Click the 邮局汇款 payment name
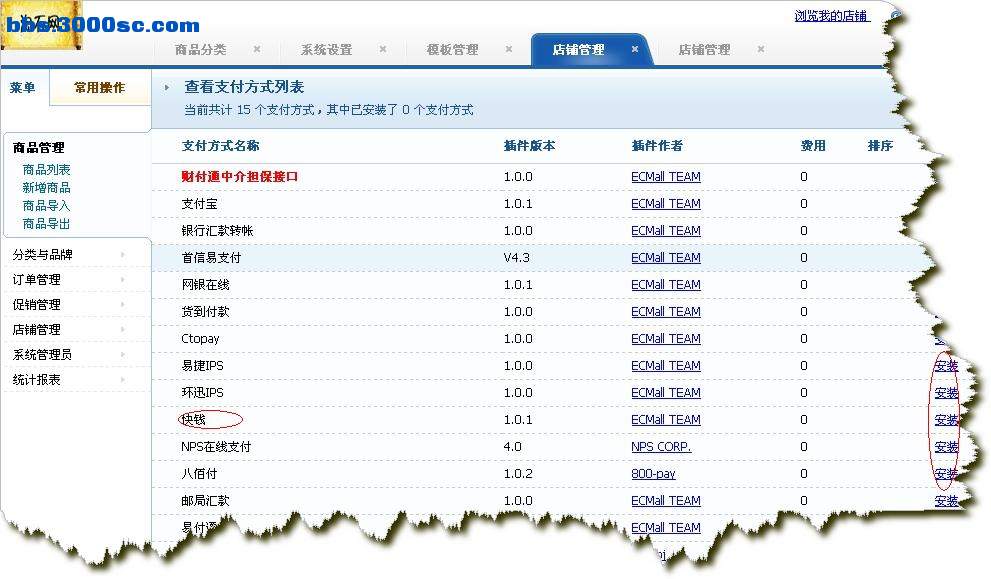Screen dimensions: 991x579 coord(205,501)
